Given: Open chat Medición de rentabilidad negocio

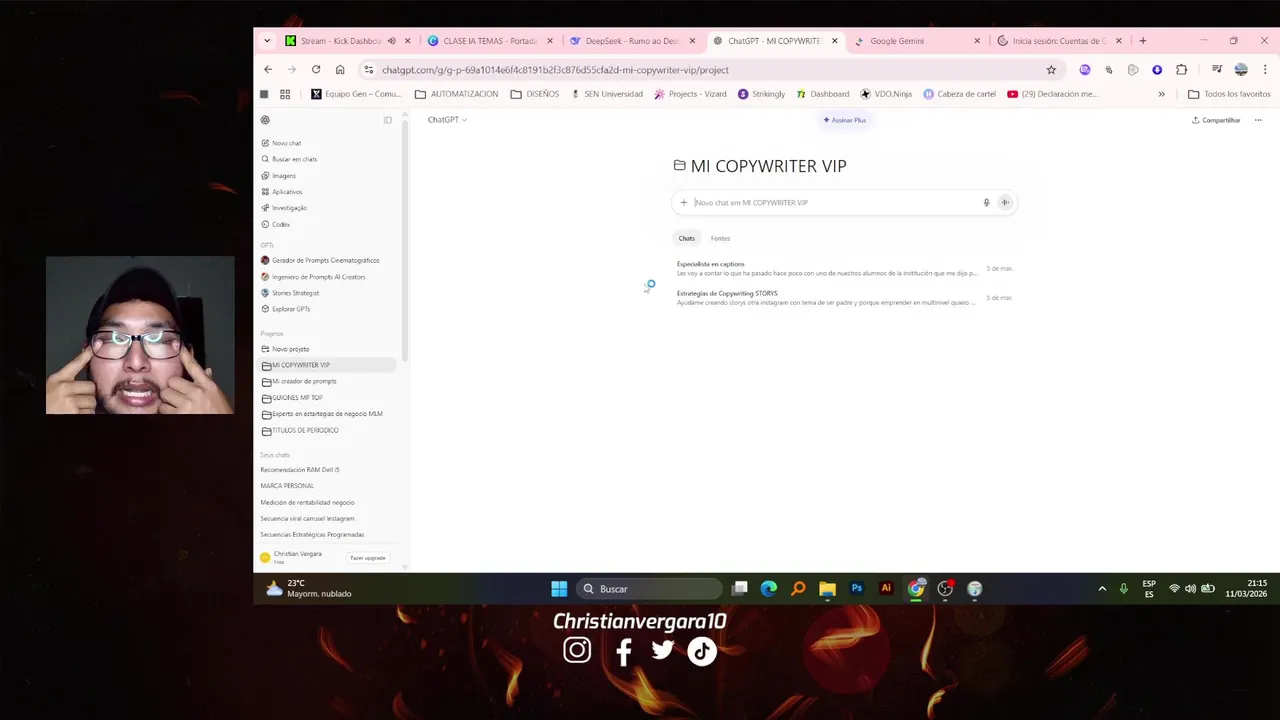Looking at the screenshot, I should [x=307, y=502].
